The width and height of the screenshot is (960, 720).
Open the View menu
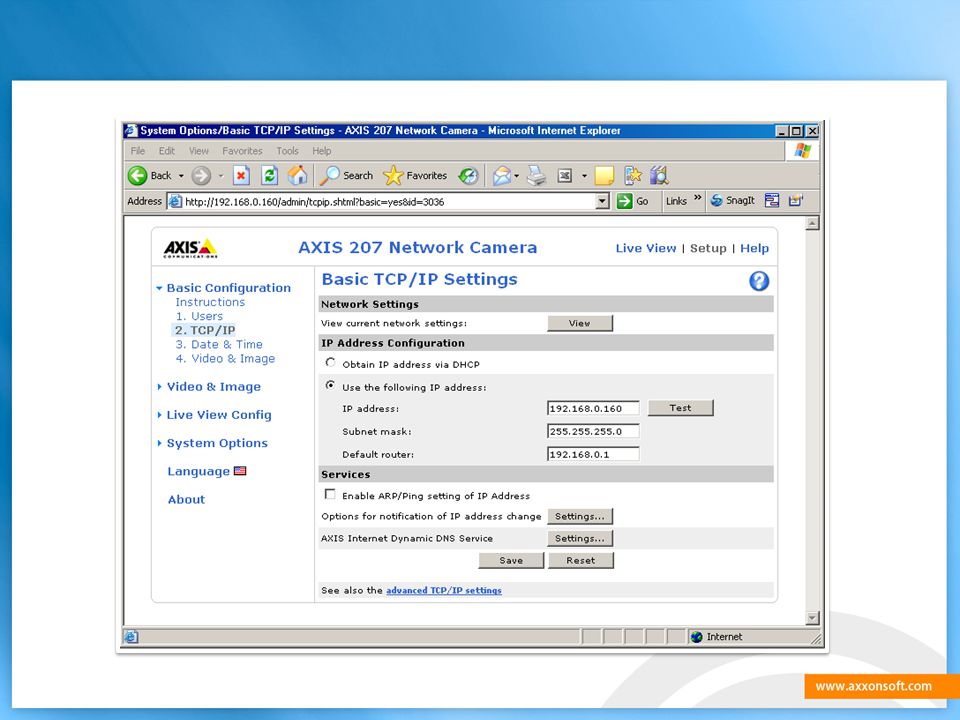click(x=198, y=151)
